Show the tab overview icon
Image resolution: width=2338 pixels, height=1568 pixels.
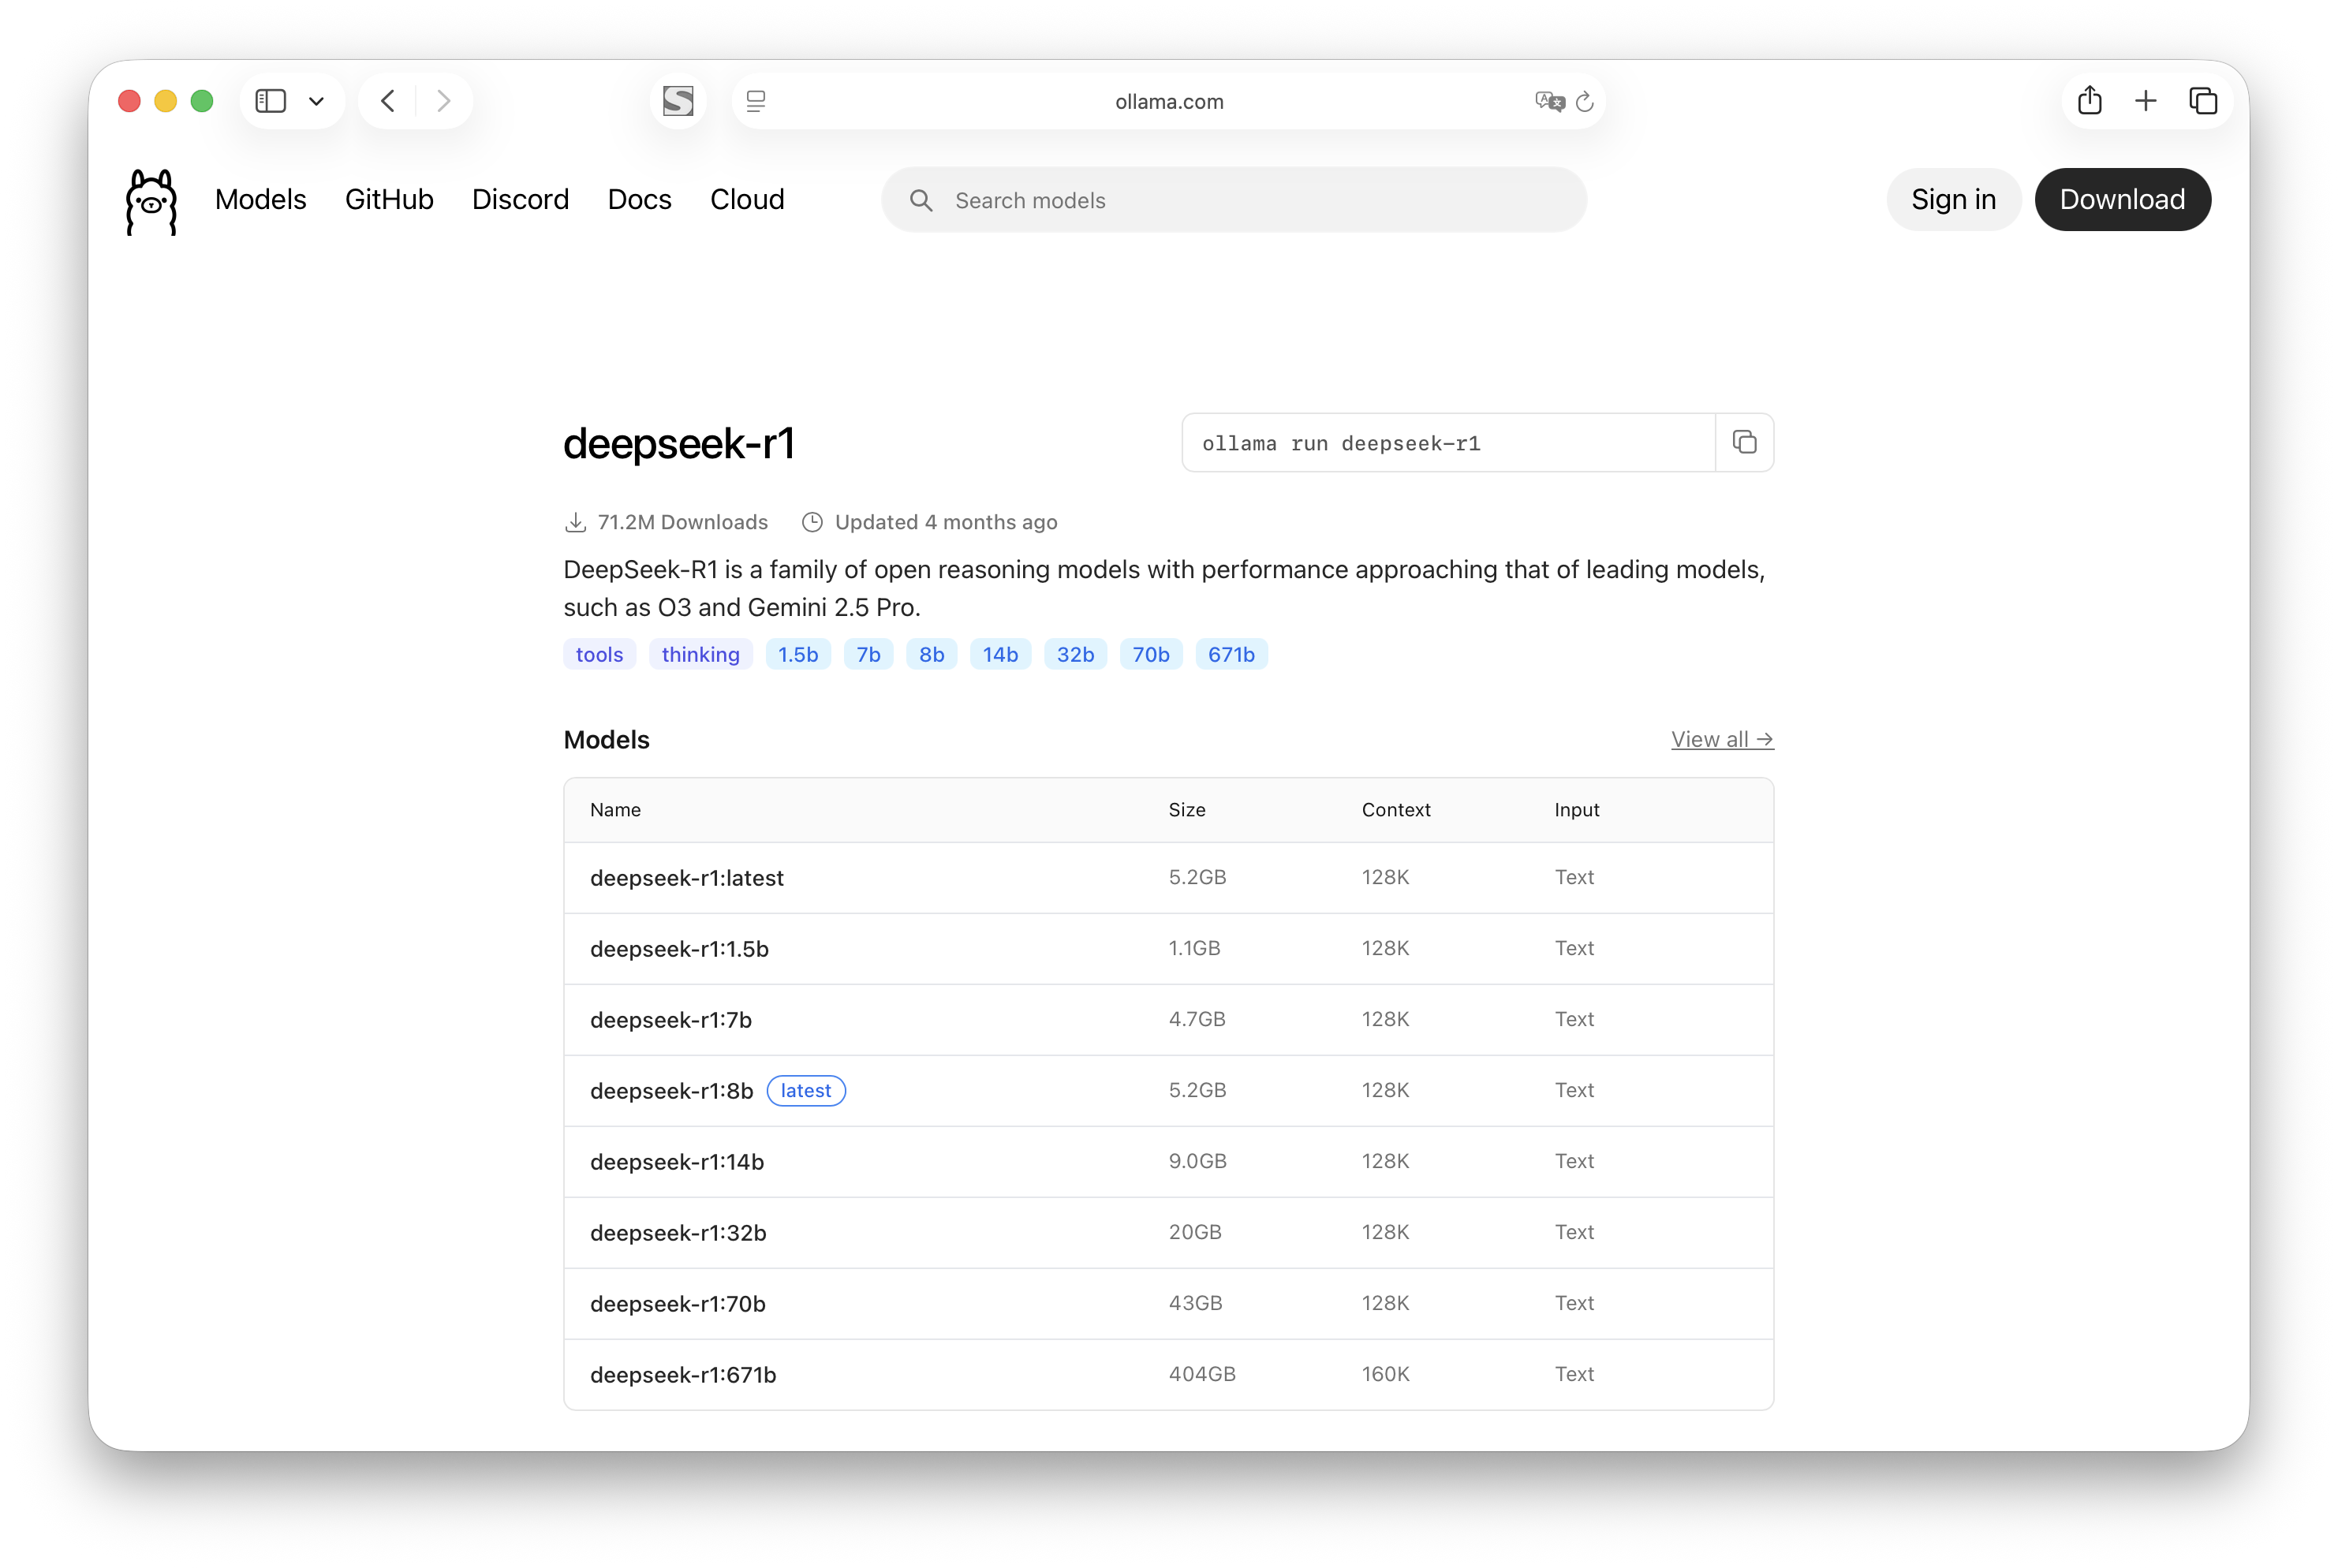coord(2203,101)
